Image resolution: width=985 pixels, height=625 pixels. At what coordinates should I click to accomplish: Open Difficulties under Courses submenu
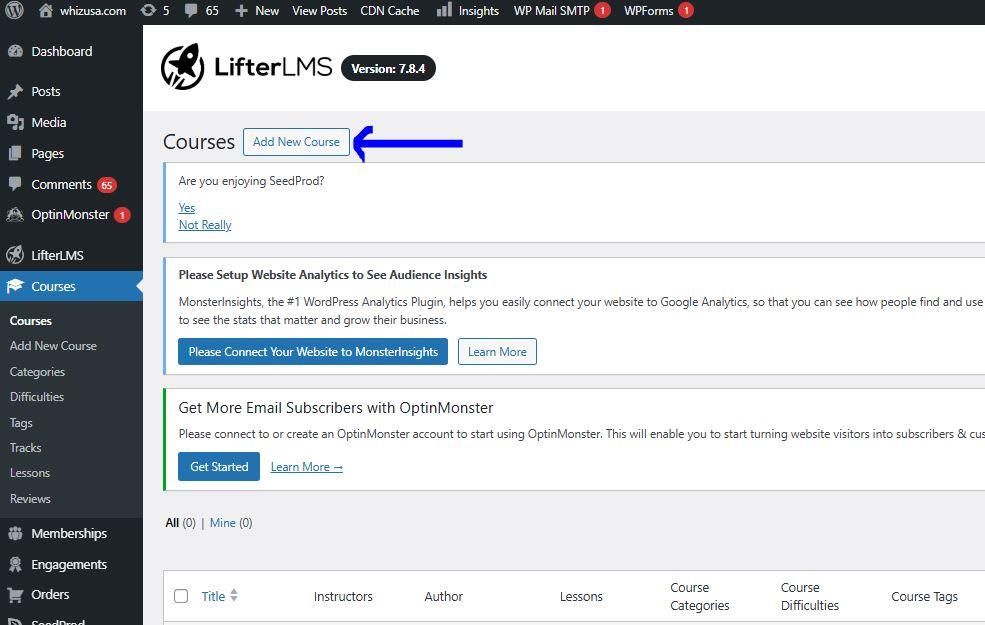[x=37, y=397]
